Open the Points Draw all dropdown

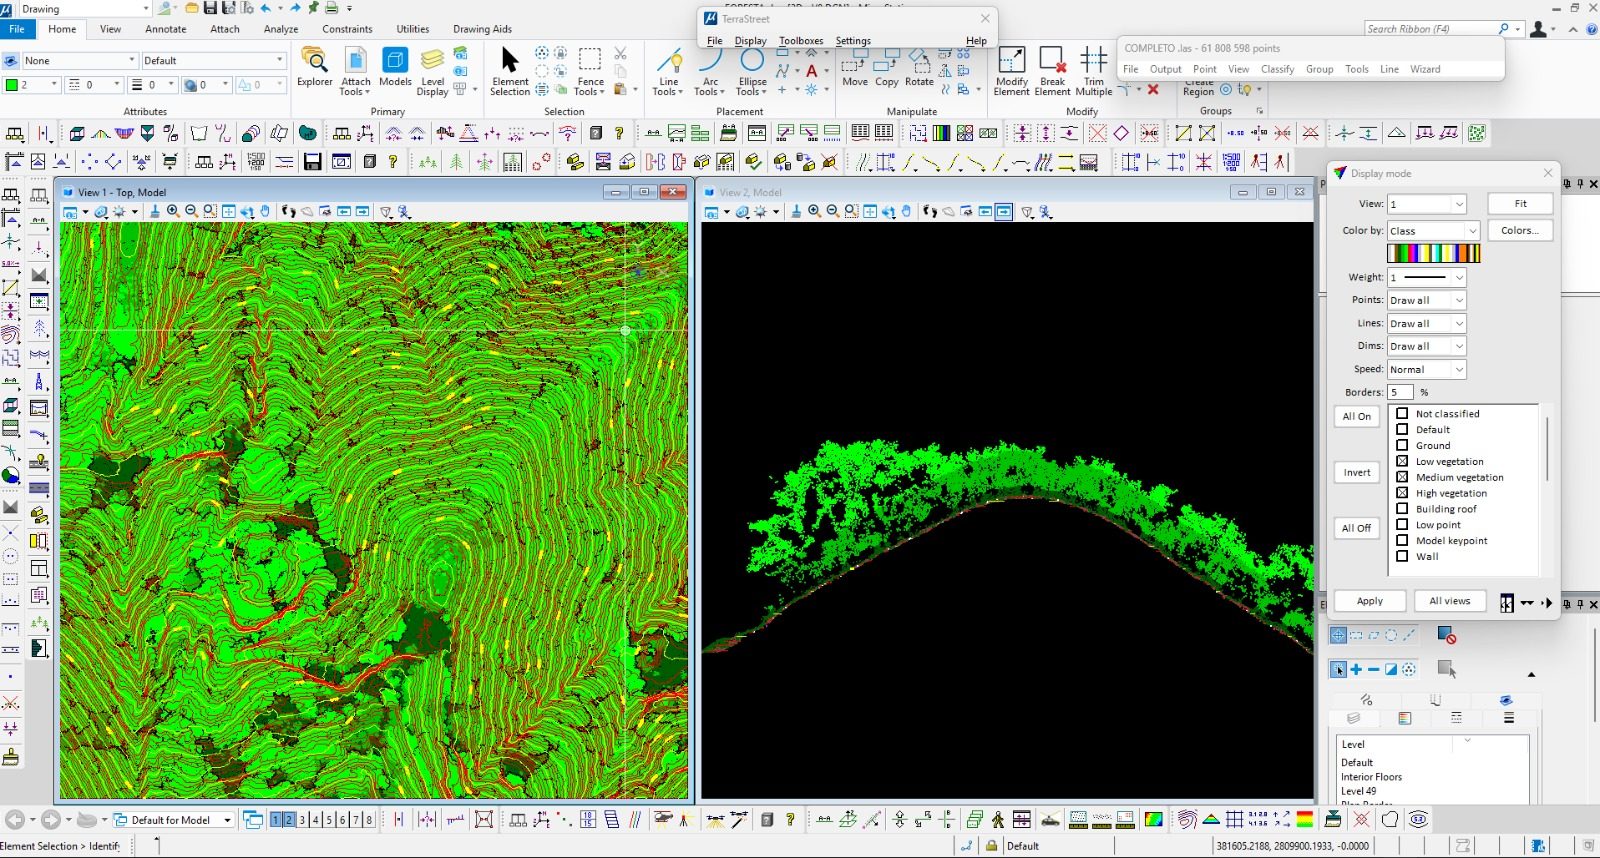1427,300
